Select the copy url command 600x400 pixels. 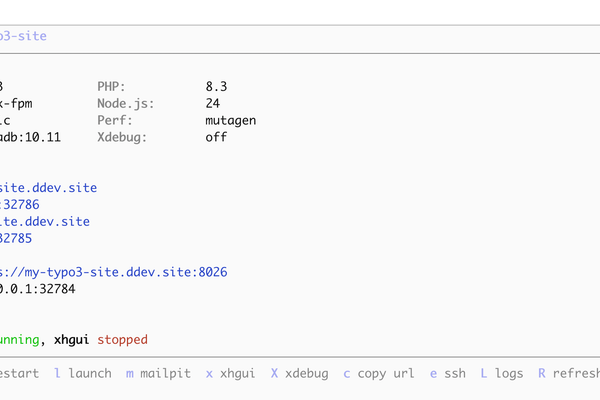point(378,373)
